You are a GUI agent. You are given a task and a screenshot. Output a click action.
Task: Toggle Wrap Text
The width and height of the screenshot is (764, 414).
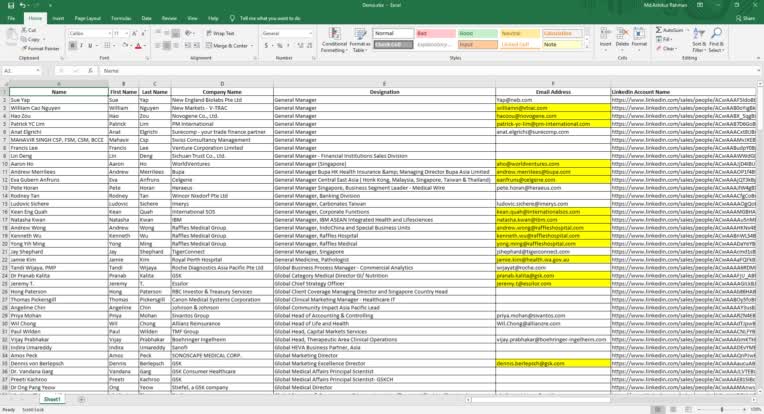point(220,33)
